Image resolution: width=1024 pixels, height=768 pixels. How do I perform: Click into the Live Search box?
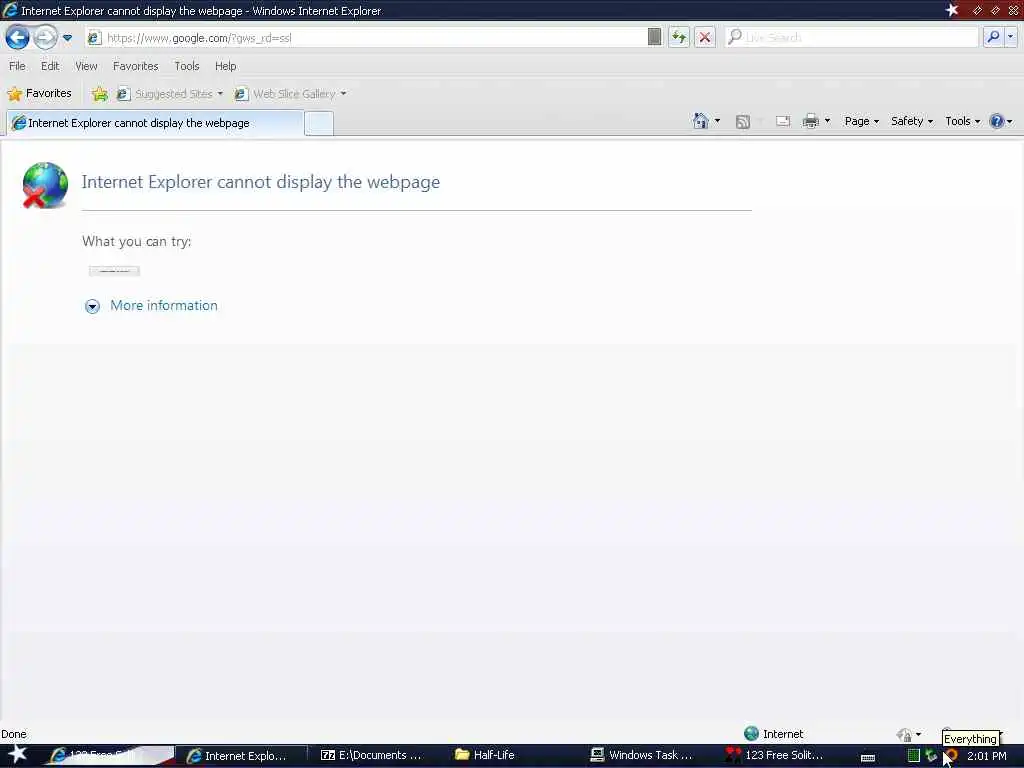(x=852, y=37)
